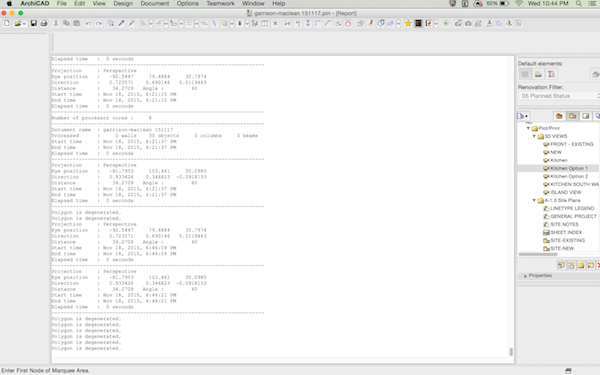Click the camera icon in toolbar
This screenshot has width=600, height=375.
(x=468, y=23)
